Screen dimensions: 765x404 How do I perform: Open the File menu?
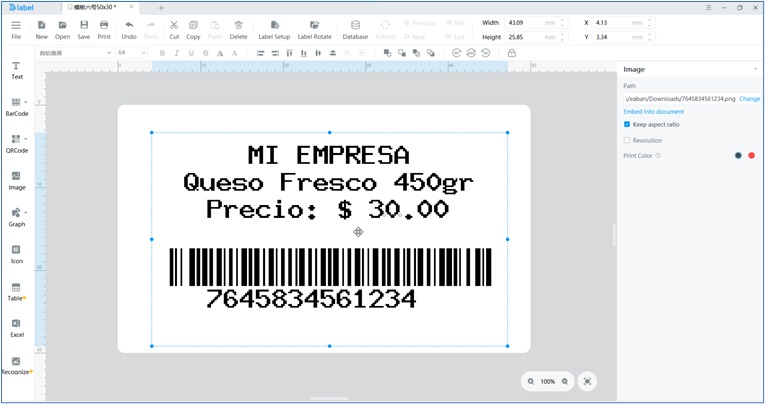tap(16, 30)
